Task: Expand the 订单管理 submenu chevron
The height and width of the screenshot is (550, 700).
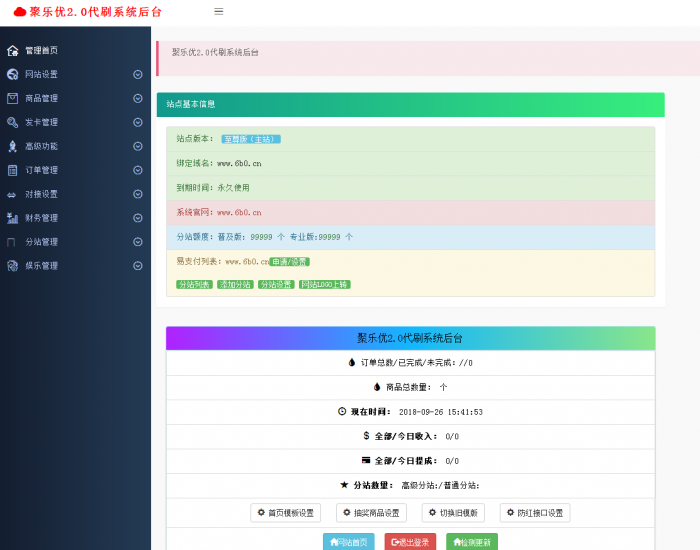Action: (138, 170)
